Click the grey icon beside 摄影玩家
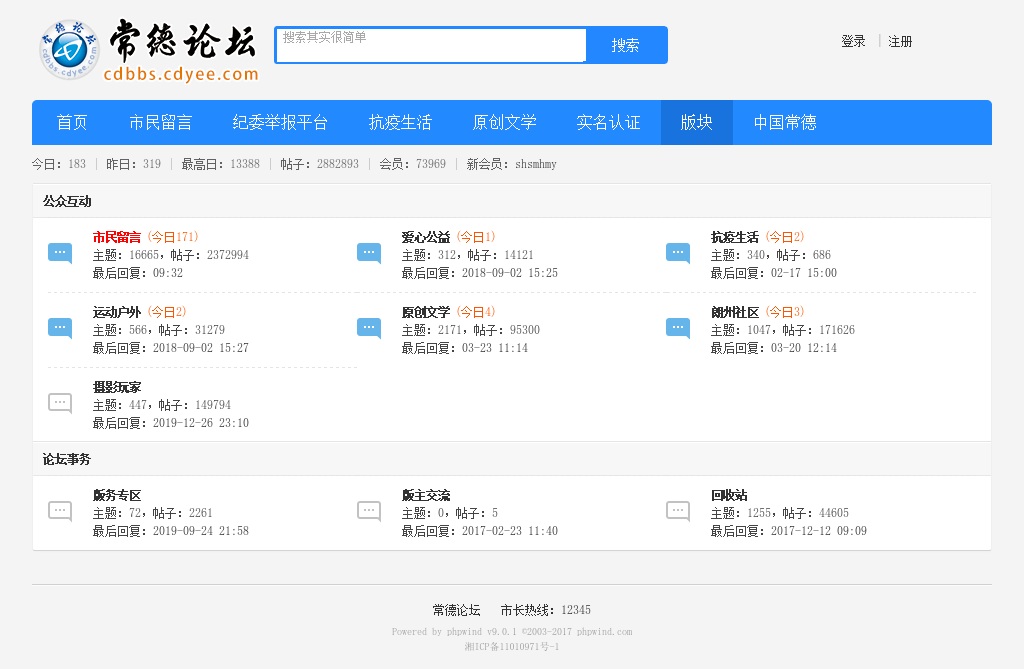1024x669 pixels. click(60, 403)
